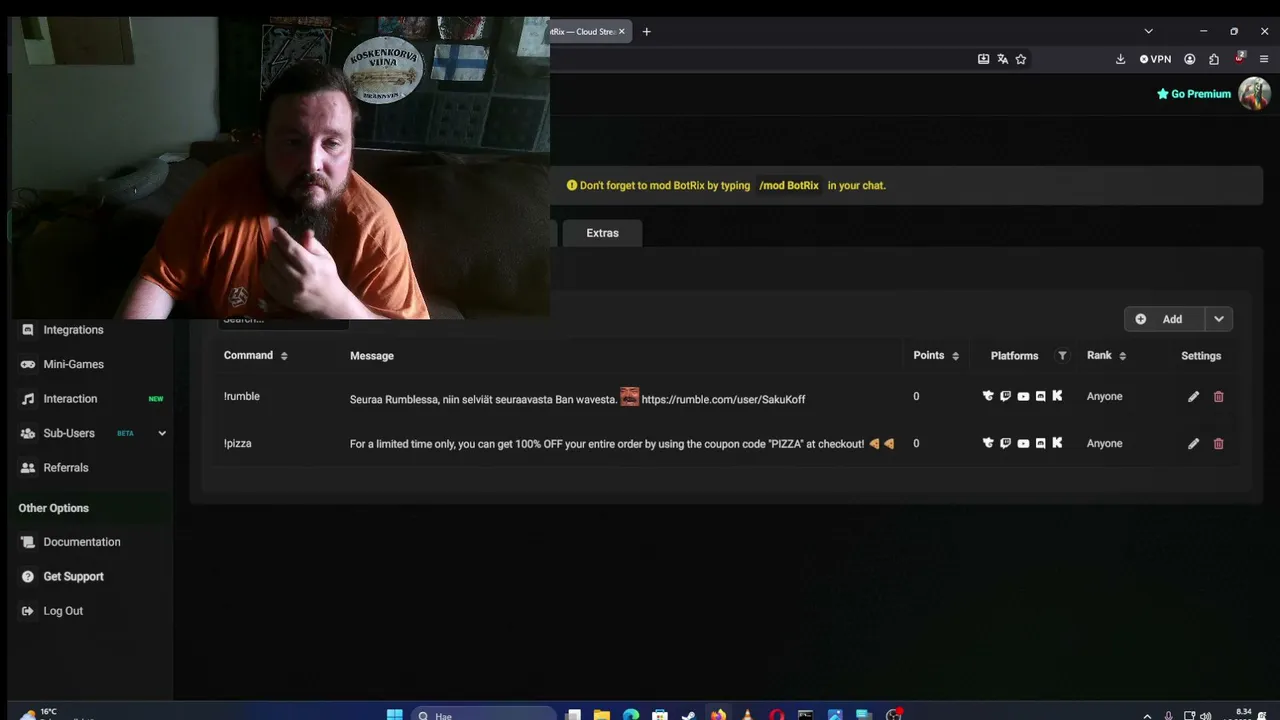Viewport: 1280px width, 720px height.
Task: Open Get Support in the sidebar
Action: tap(73, 577)
